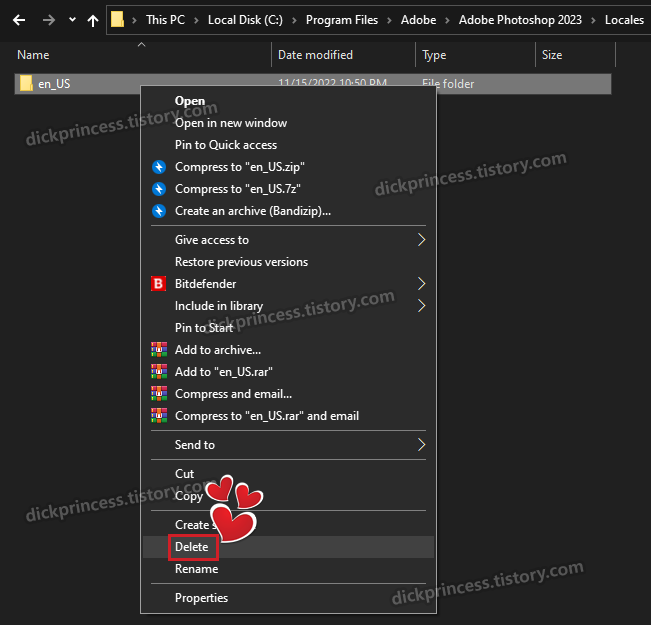This screenshot has width=651, height=625.
Task: Expand Include in library arrow
Action: (x=421, y=306)
